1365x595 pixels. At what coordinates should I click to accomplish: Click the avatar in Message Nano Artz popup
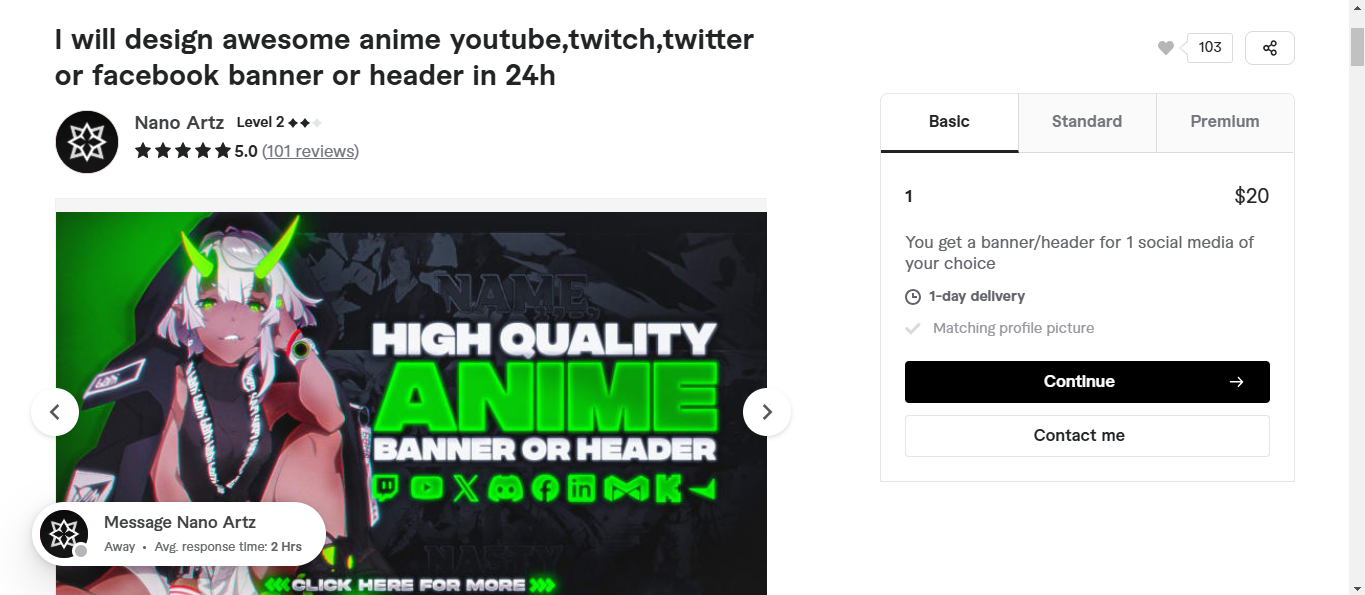64,534
